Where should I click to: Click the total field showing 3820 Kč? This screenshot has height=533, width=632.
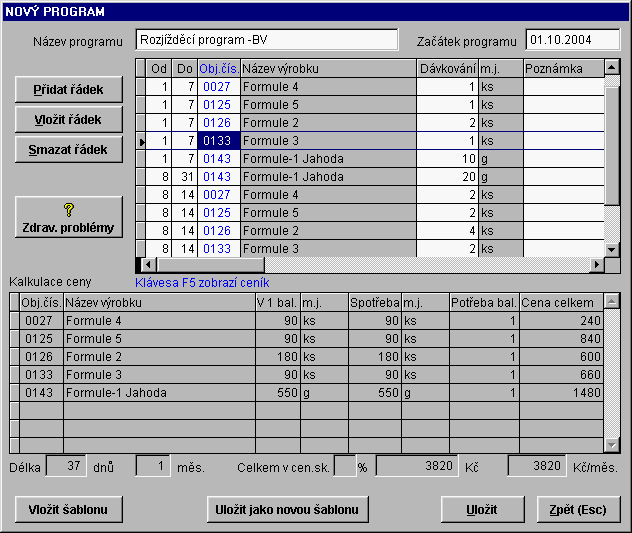417,466
